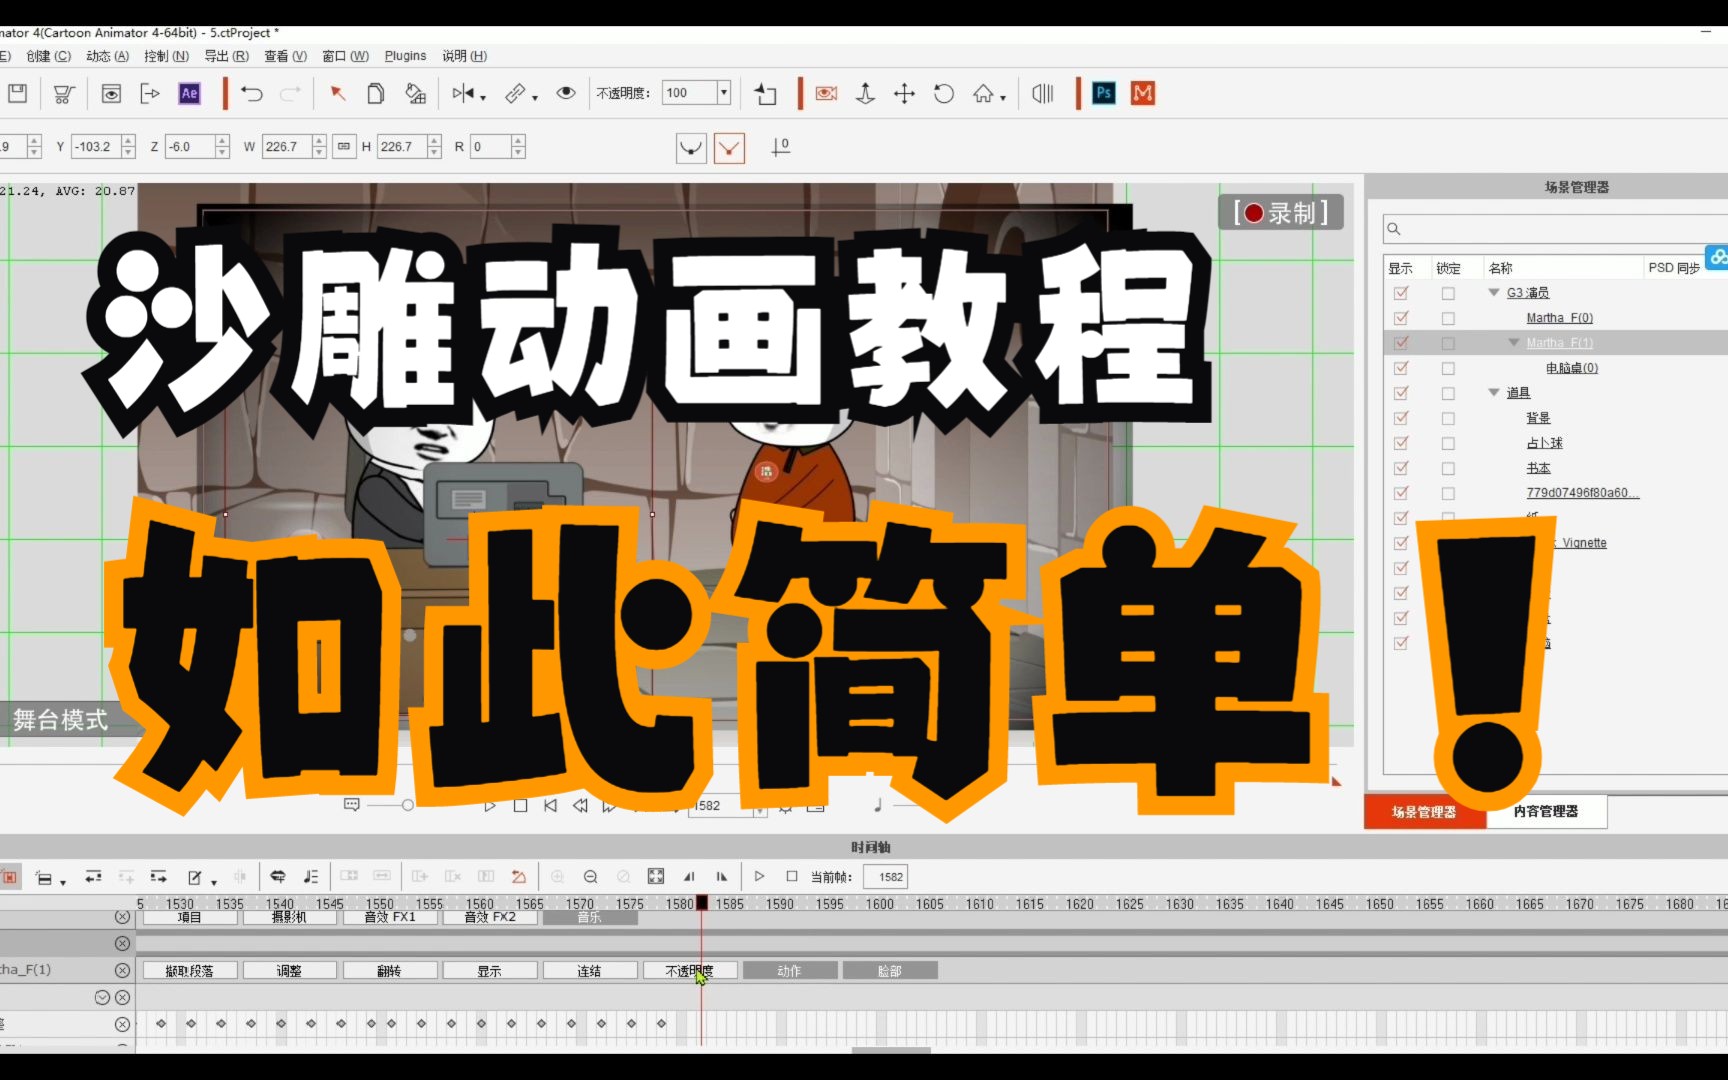The width and height of the screenshot is (1728, 1080).
Task: Open the After Effects export with Ae icon
Action: 189,93
